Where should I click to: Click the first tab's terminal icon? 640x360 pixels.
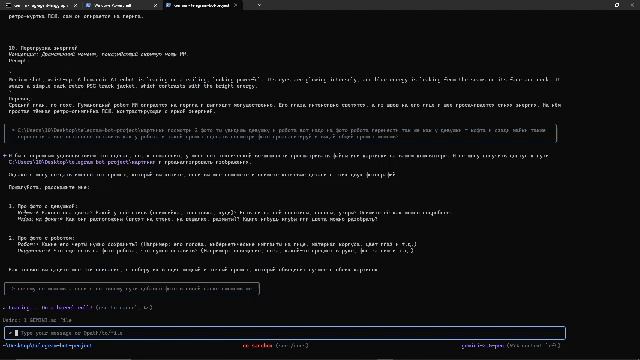(x=8, y=5)
